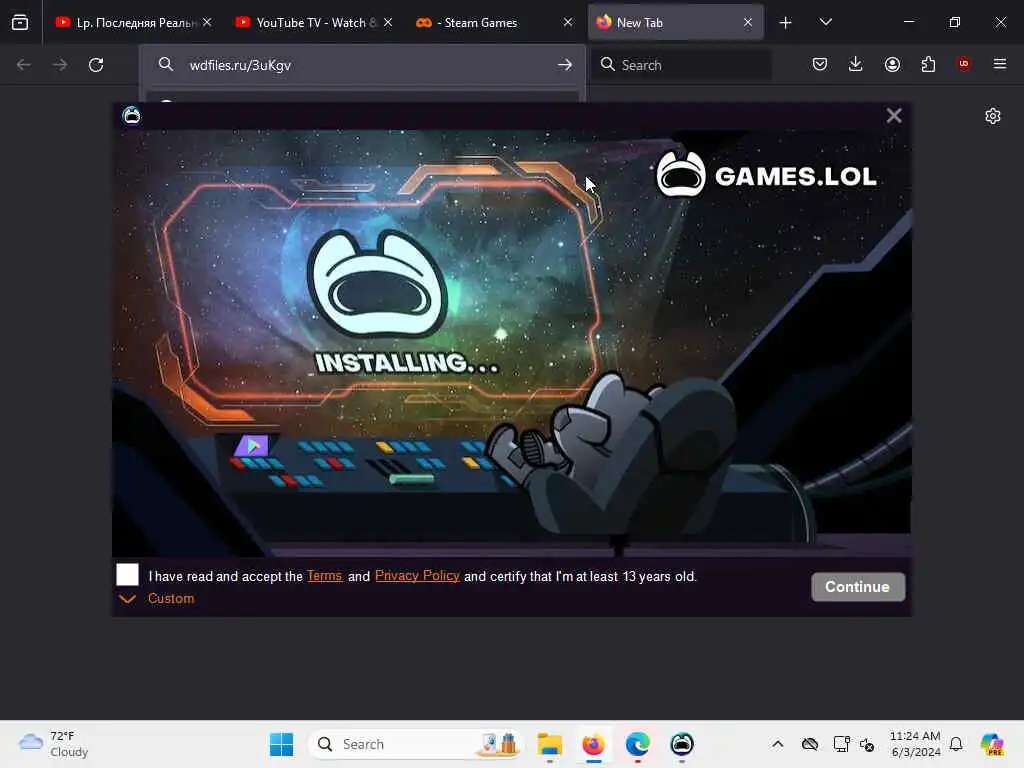Open the weather widget showing 72°F

[x=54, y=744]
